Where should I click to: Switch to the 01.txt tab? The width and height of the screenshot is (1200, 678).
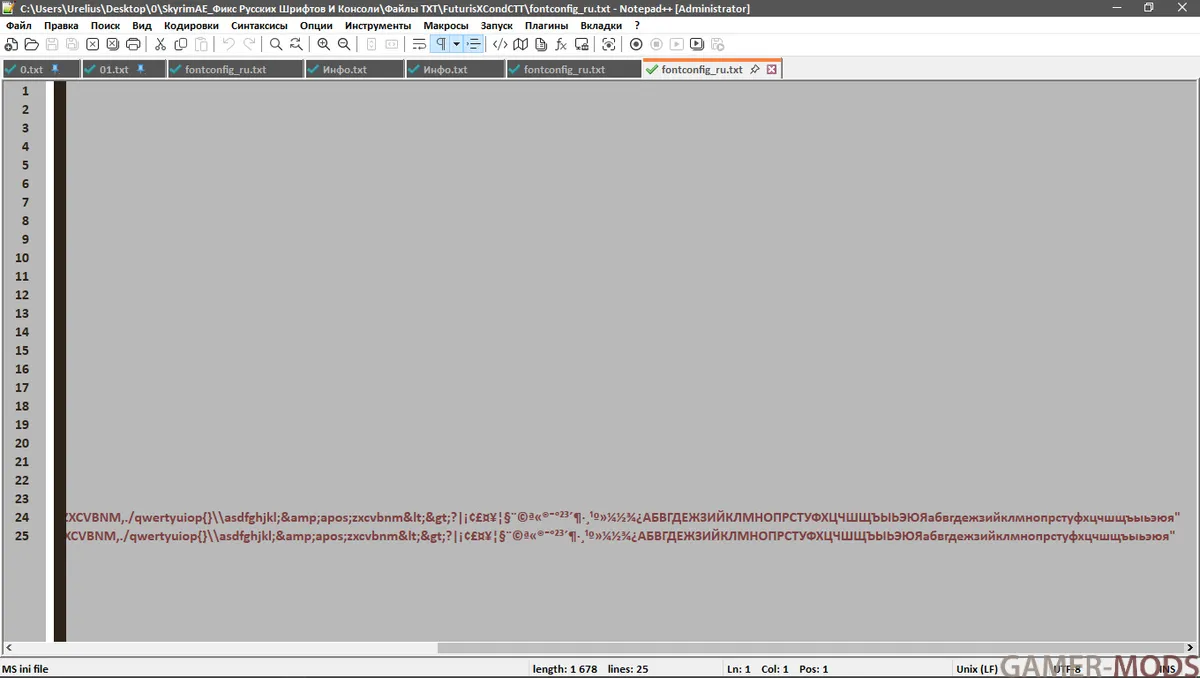click(114, 70)
